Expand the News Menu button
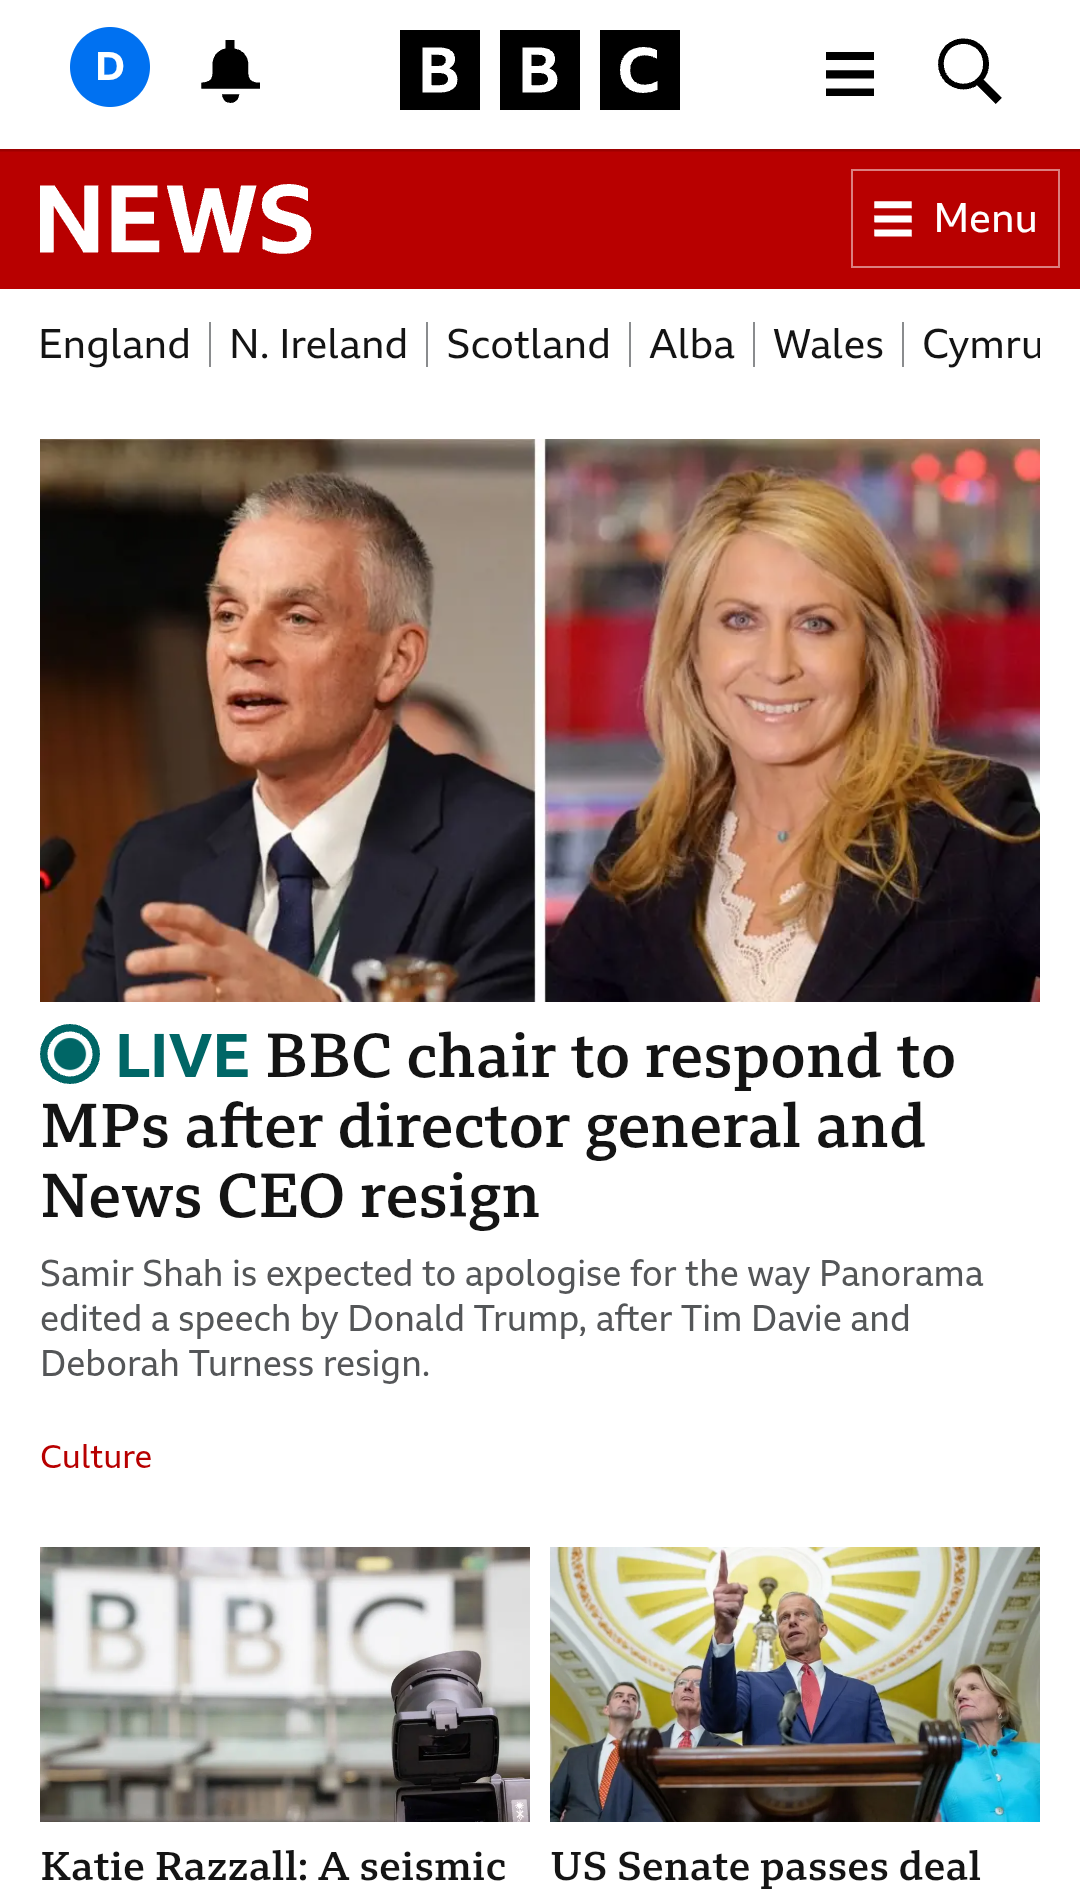Image resolution: width=1080 pixels, height=1899 pixels. coord(955,218)
